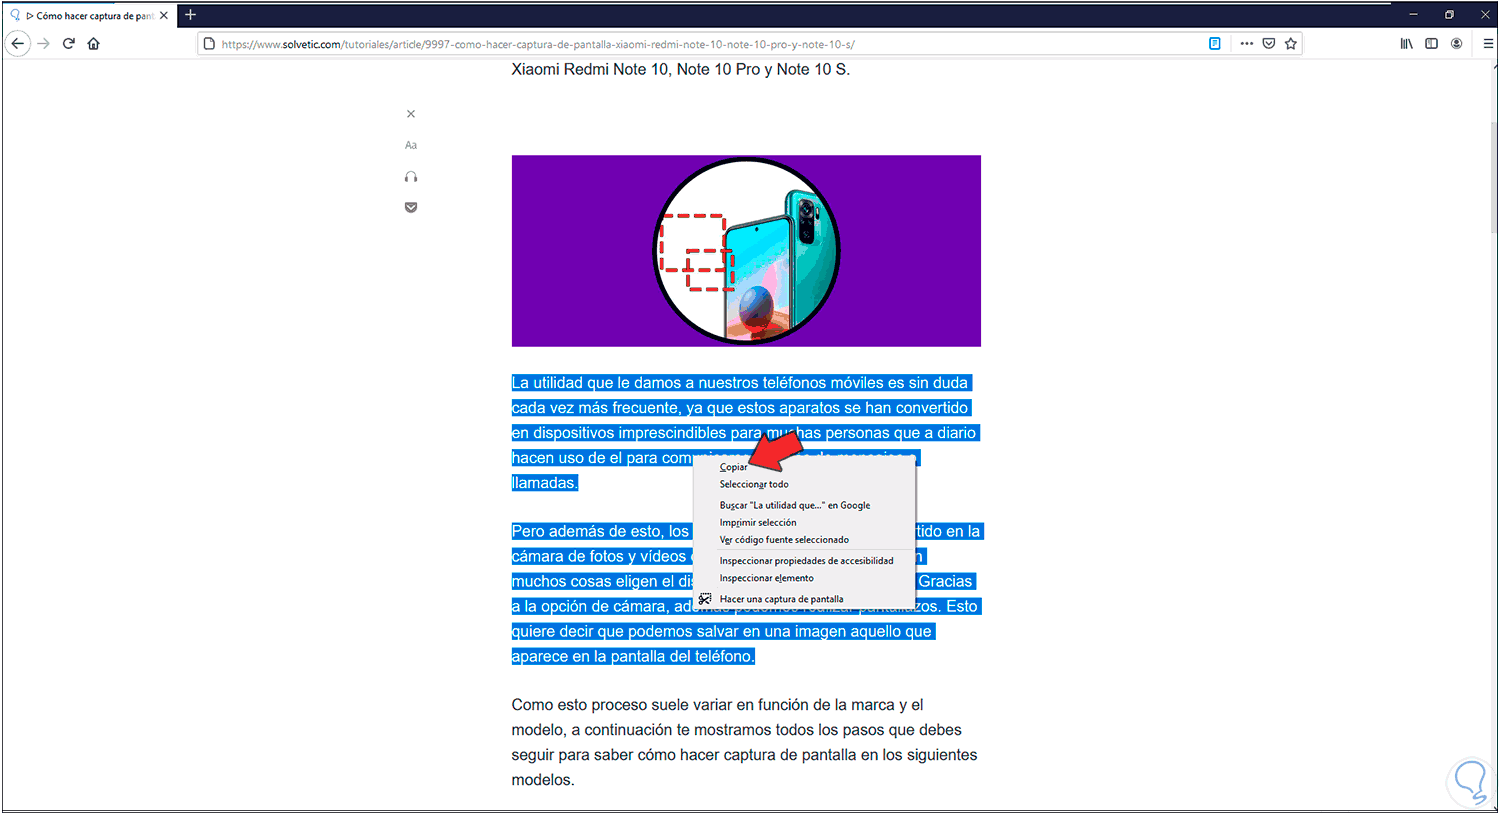Screen dimensions: 1500x813
Task: Click the text 'Xiaomi Redmi Note 10, Note 10 Pro y Note 10 S.'
Action: [681, 69]
